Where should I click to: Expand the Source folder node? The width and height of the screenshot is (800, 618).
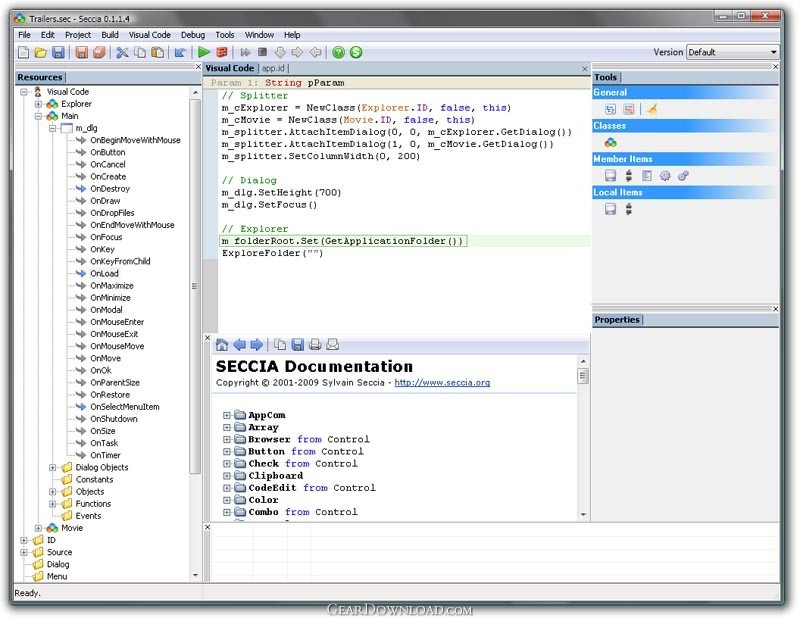23,552
